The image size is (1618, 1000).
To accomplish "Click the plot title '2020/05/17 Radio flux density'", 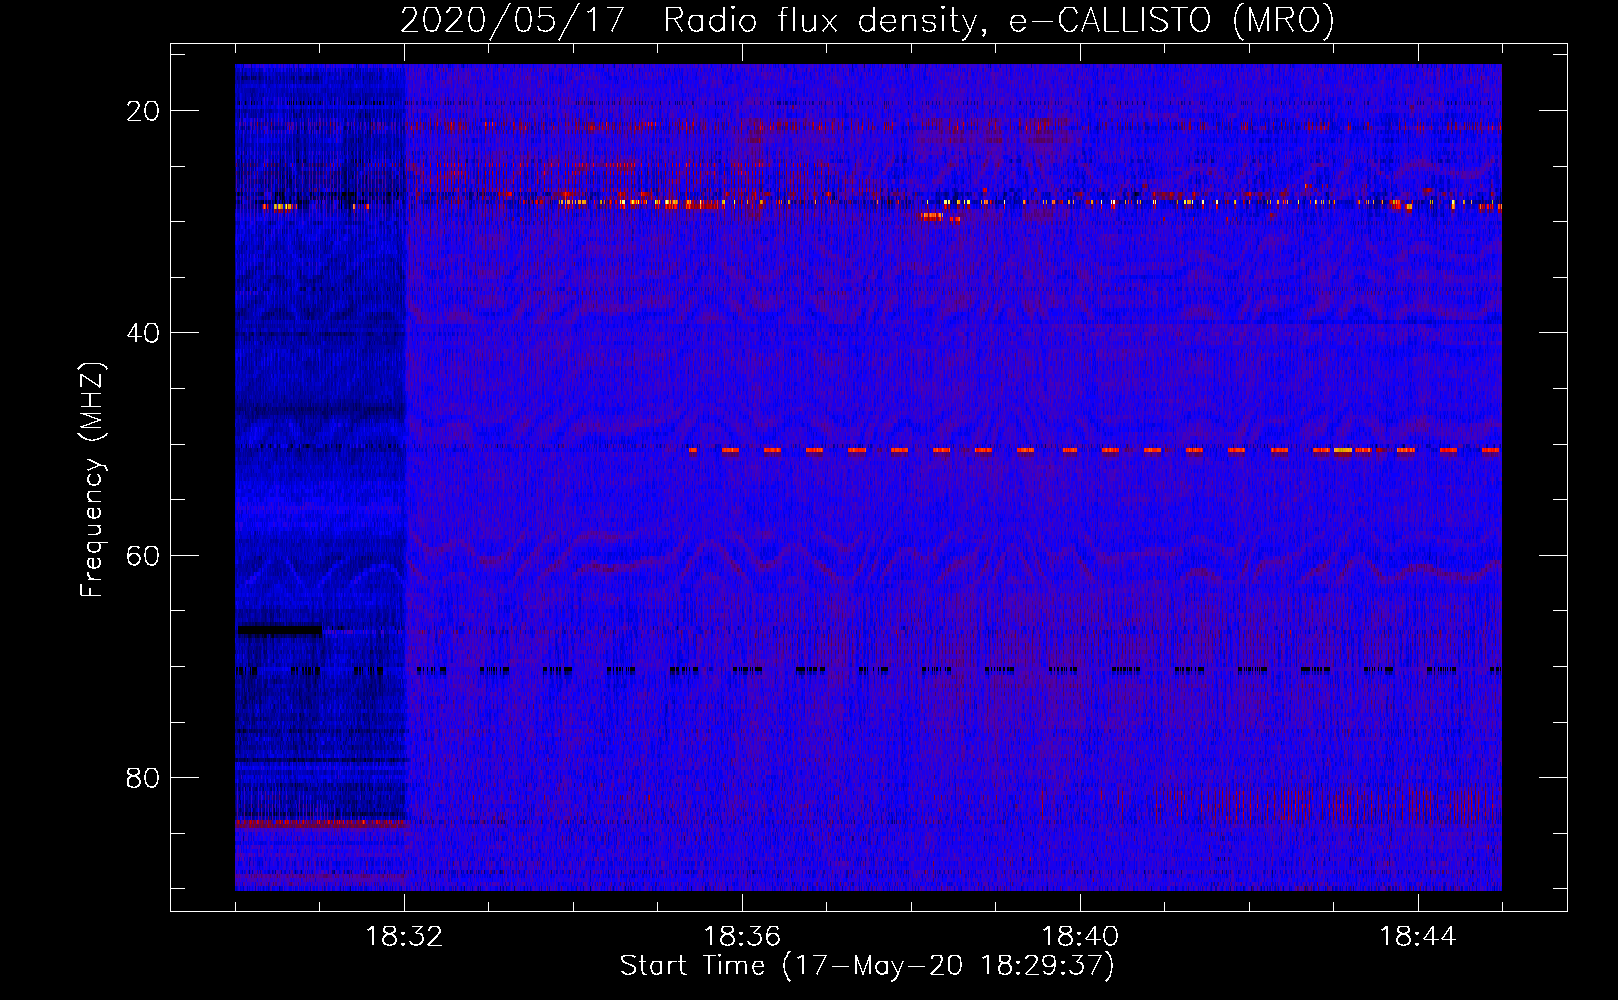I will [867, 21].
